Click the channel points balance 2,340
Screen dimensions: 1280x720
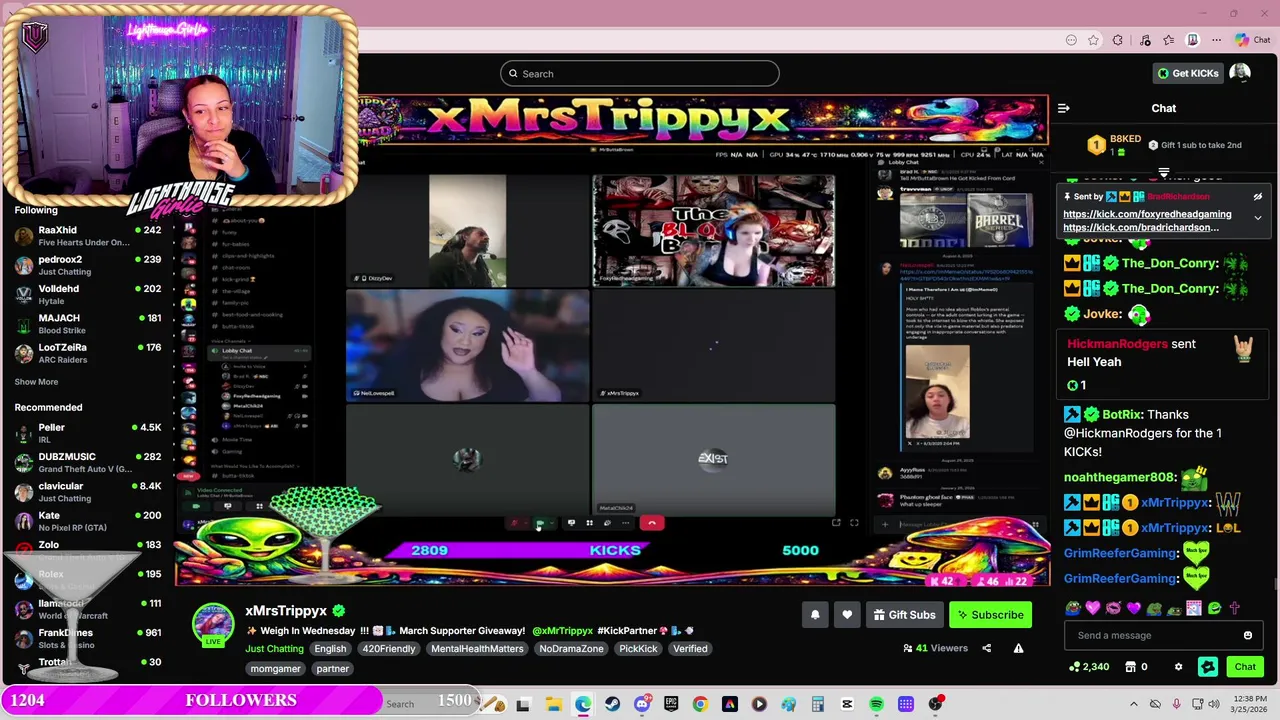1089,667
